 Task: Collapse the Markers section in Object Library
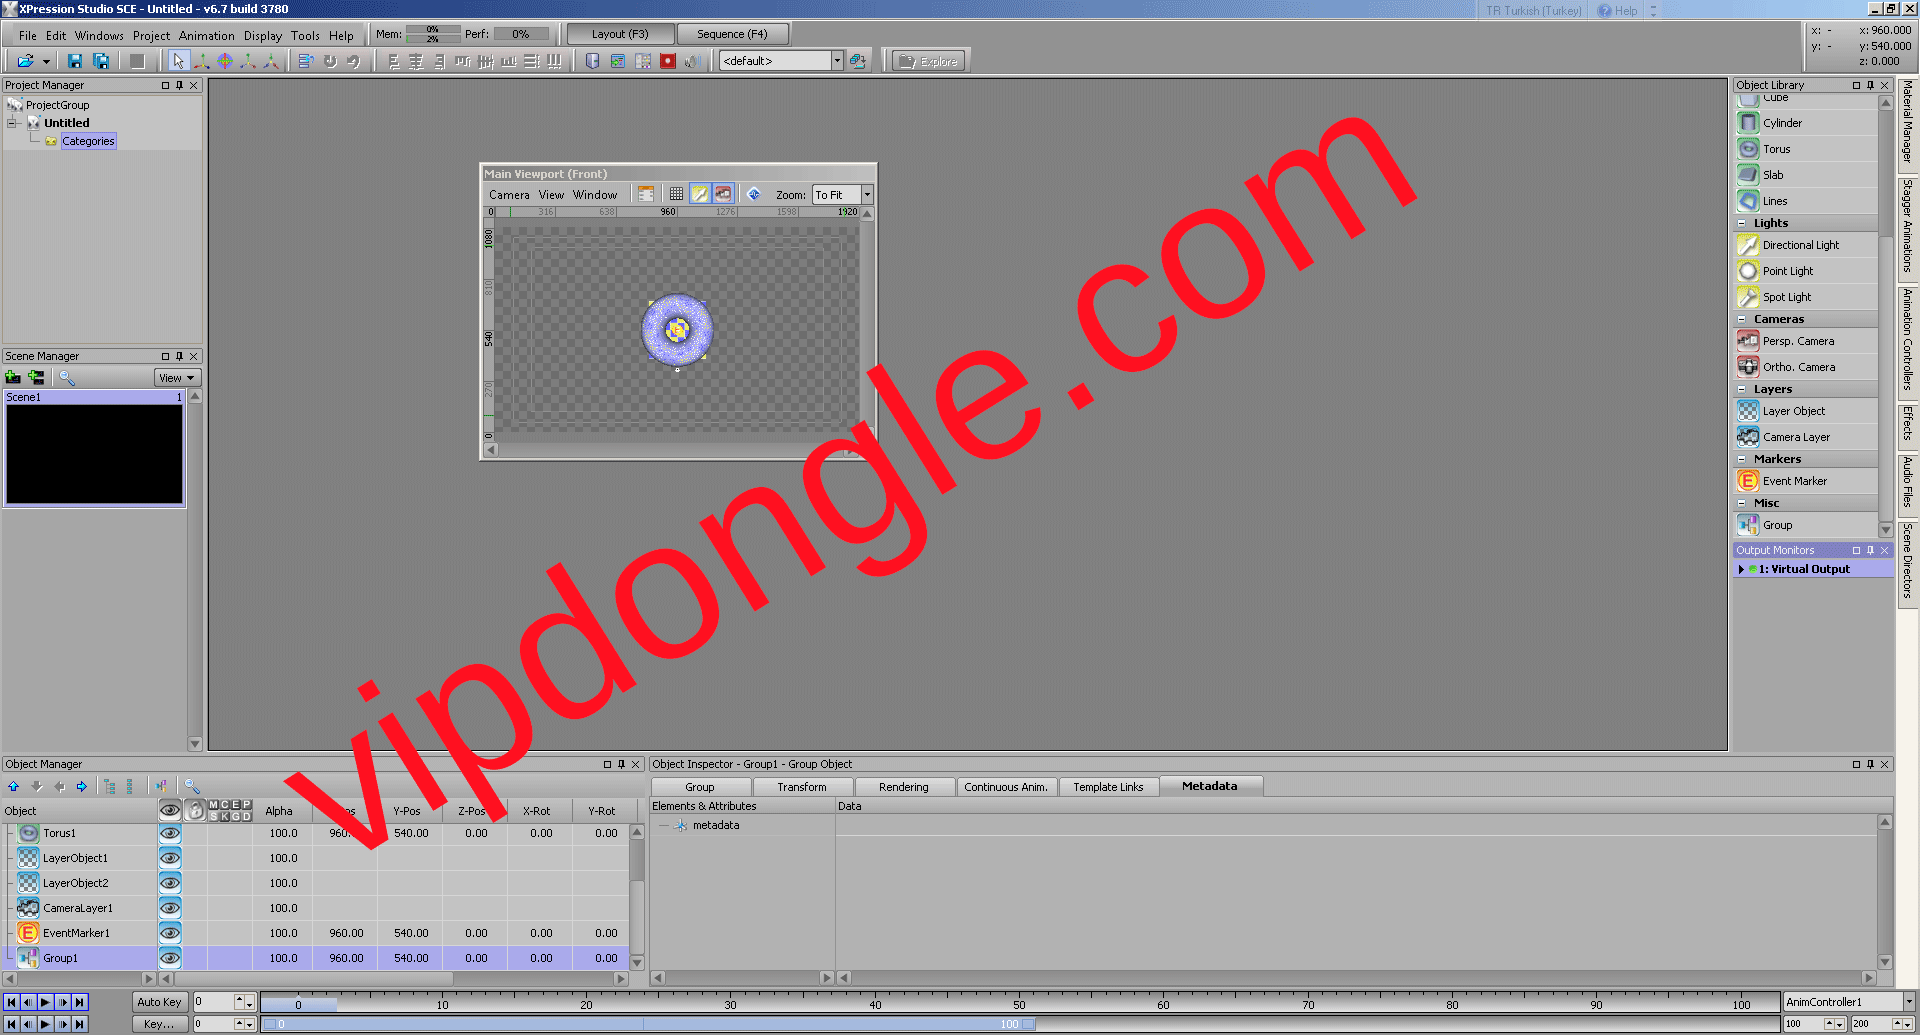(1742, 459)
